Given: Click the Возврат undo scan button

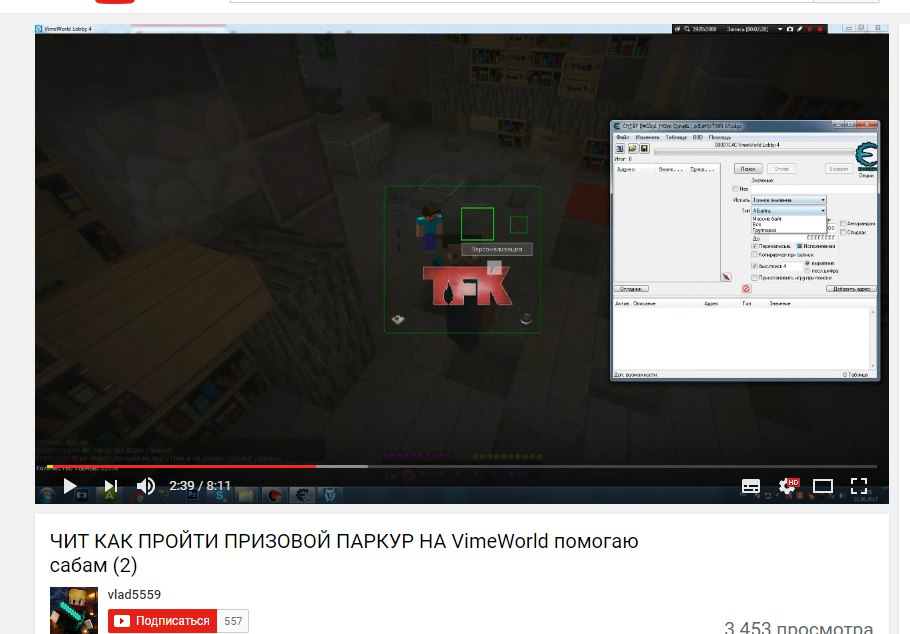Looking at the screenshot, I should [839, 169].
